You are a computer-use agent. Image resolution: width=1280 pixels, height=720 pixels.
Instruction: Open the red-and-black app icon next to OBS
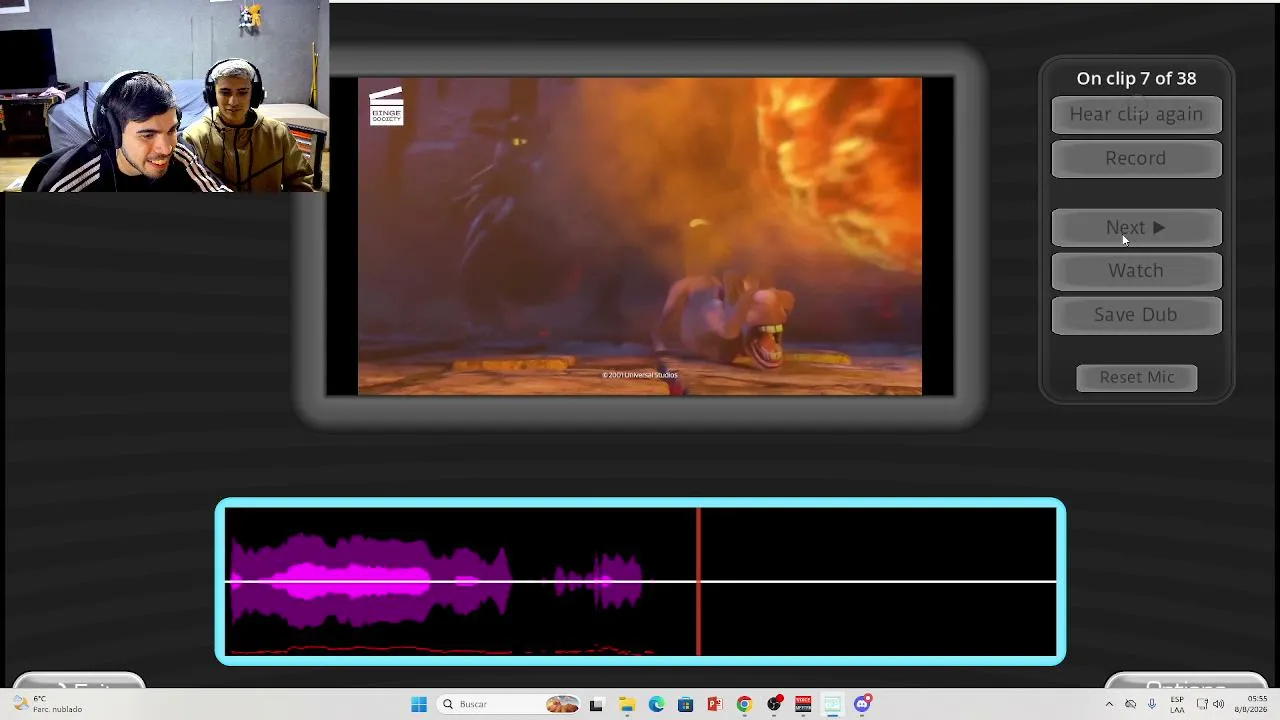(803, 704)
